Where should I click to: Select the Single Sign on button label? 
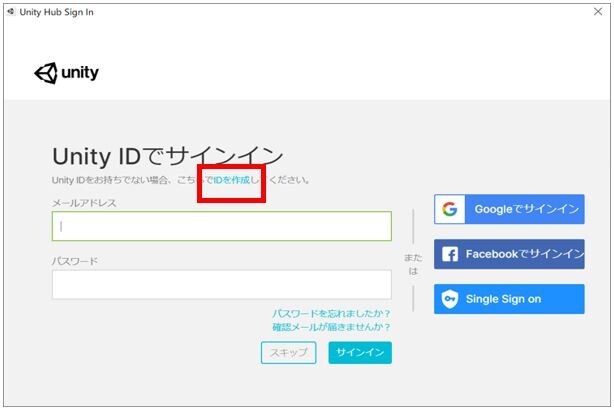[x=503, y=299]
